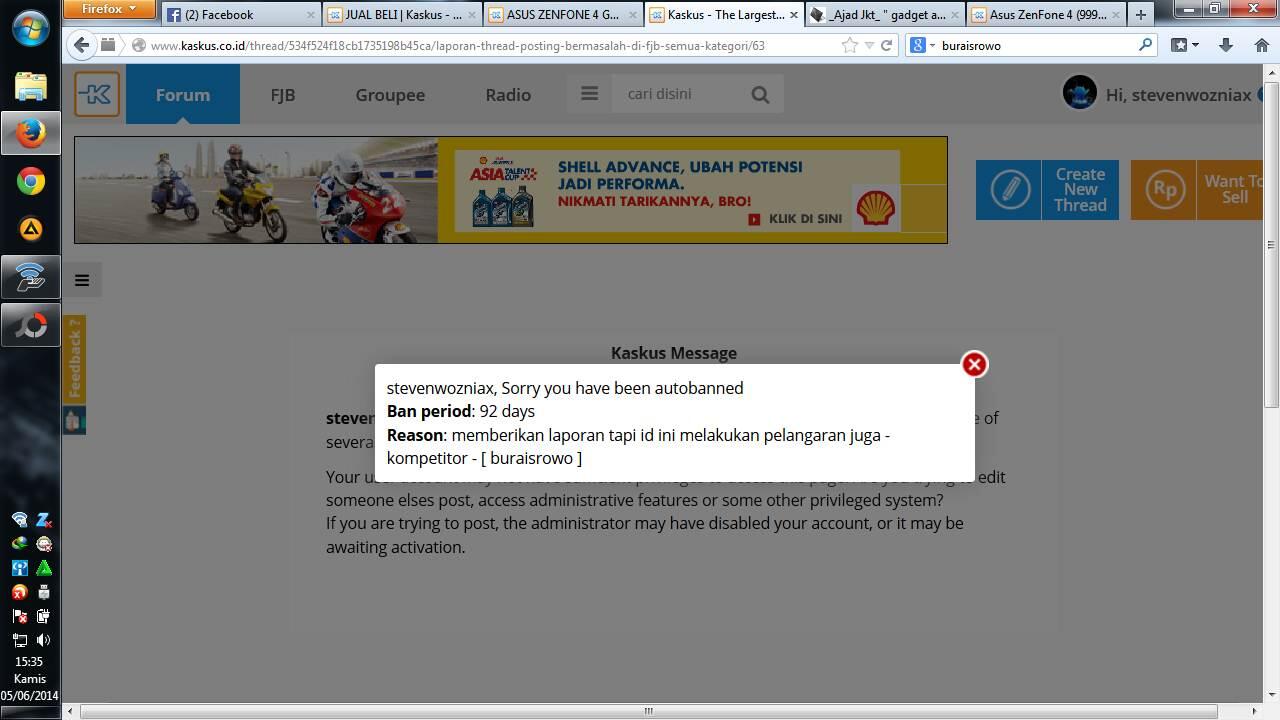Screen dimensions: 1280x720
Task: Click the site identity icon in address bar
Action: point(139,45)
